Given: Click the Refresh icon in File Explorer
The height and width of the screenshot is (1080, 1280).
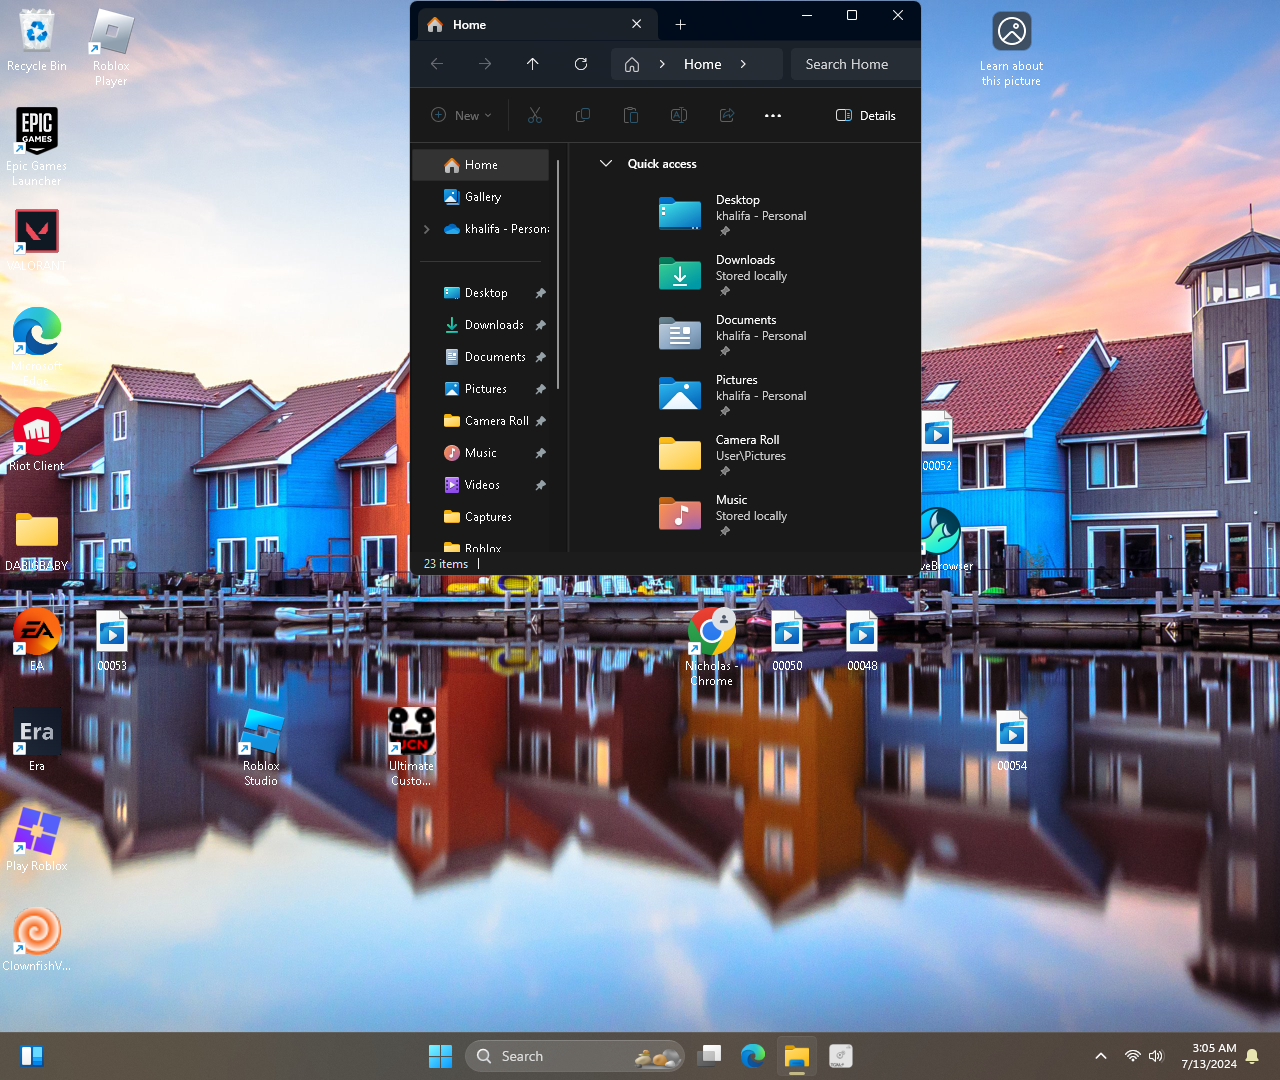Looking at the screenshot, I should tap(581, 64).
